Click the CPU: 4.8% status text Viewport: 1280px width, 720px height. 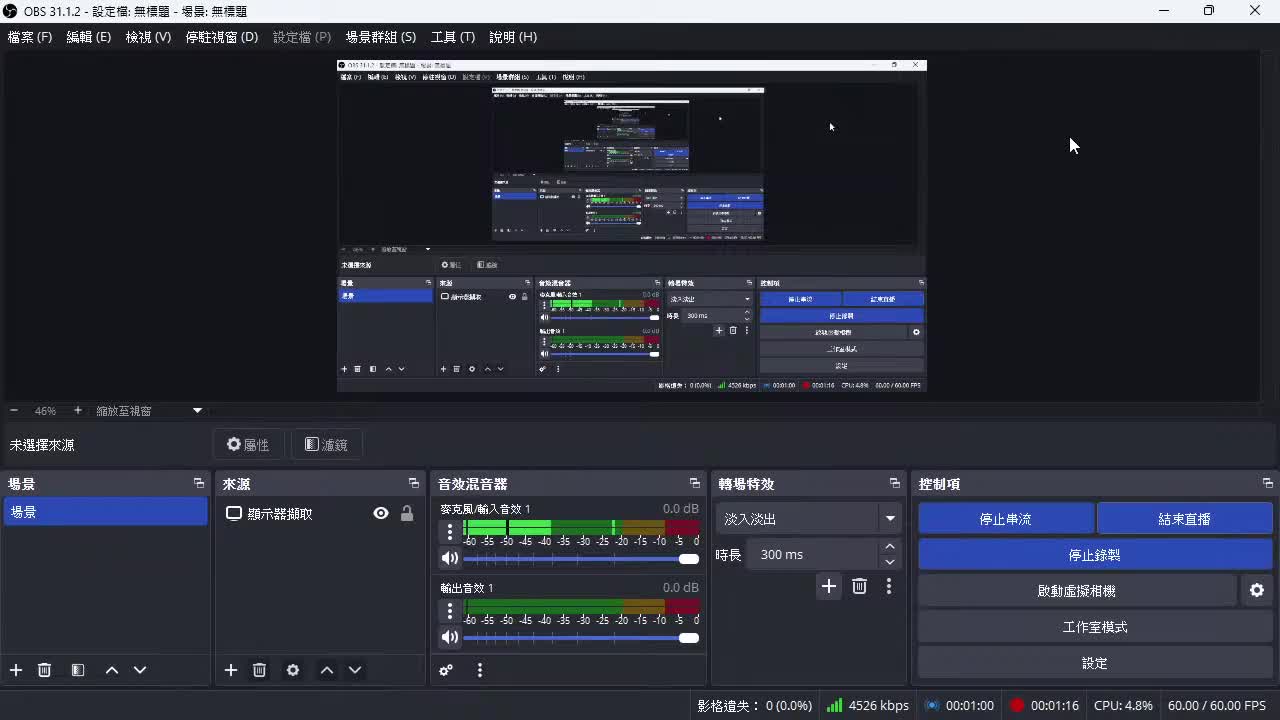tap(1123, 705)
